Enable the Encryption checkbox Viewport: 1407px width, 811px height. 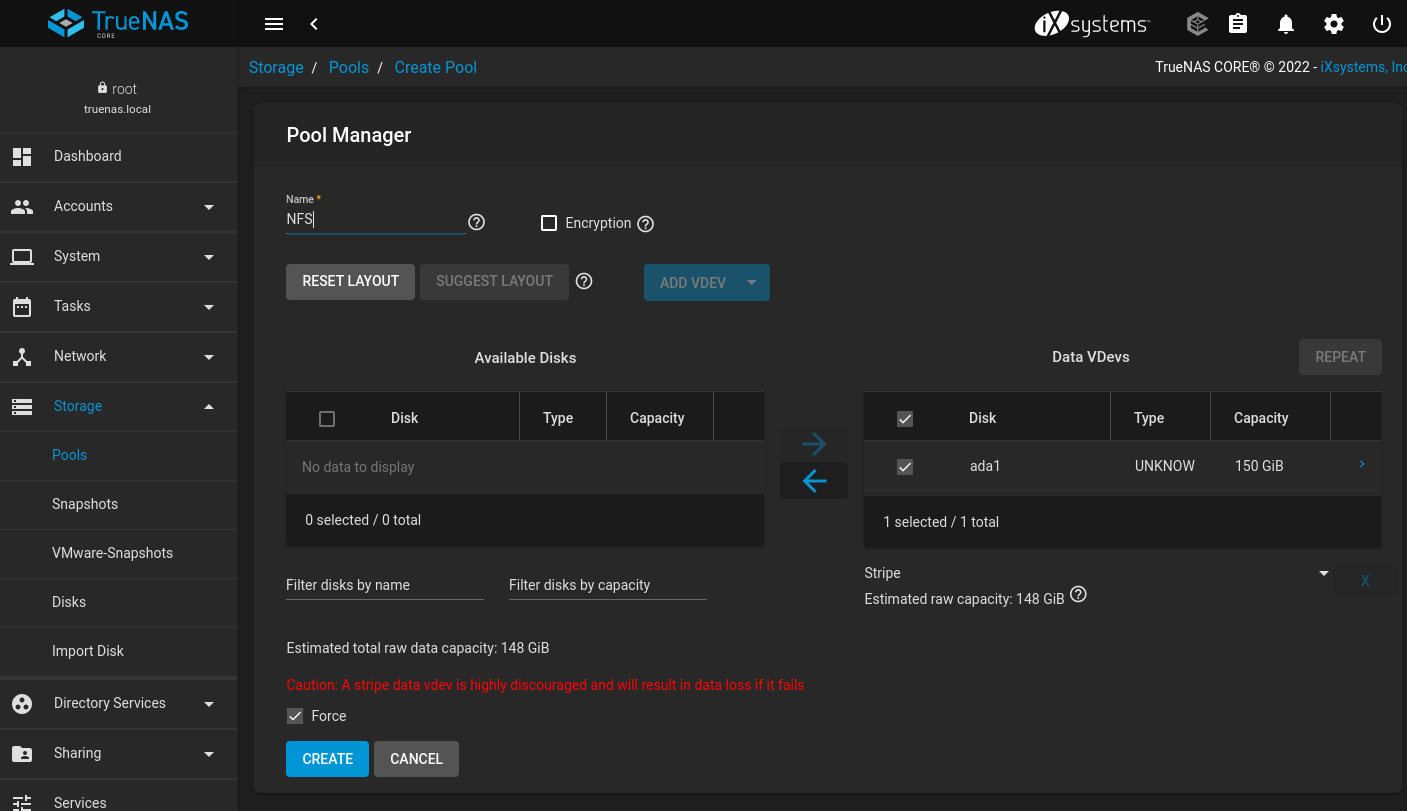[549, 223]
